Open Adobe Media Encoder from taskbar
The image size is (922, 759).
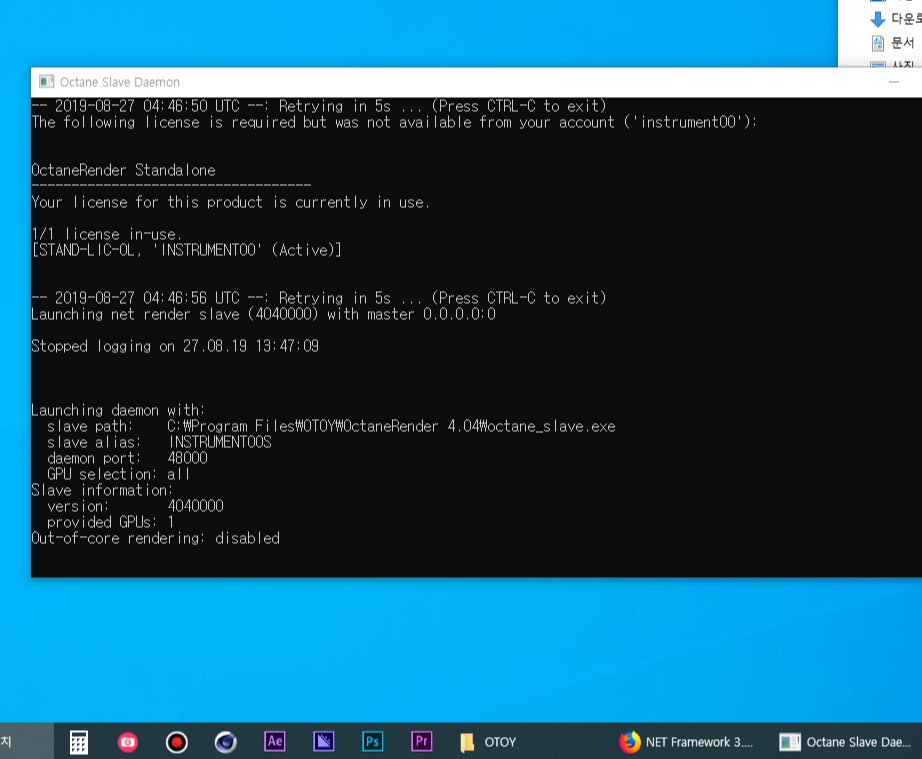point(323,741)
